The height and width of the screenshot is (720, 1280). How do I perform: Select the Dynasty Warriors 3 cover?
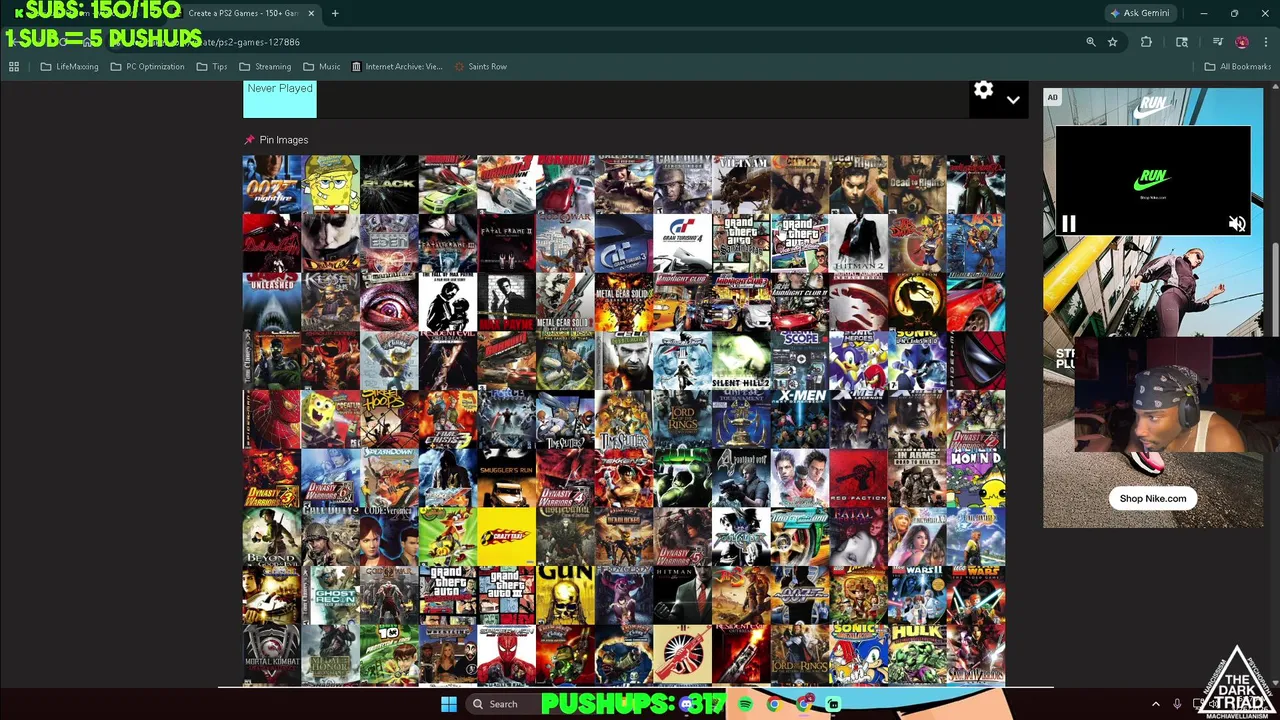pyautogui.click(x=272, y=478)
